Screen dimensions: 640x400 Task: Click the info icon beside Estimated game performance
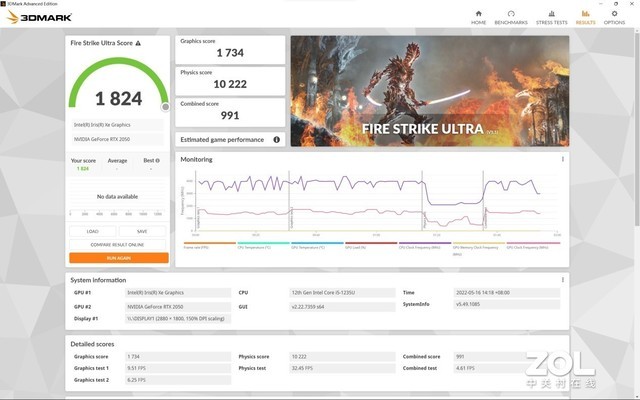(271, 140)
